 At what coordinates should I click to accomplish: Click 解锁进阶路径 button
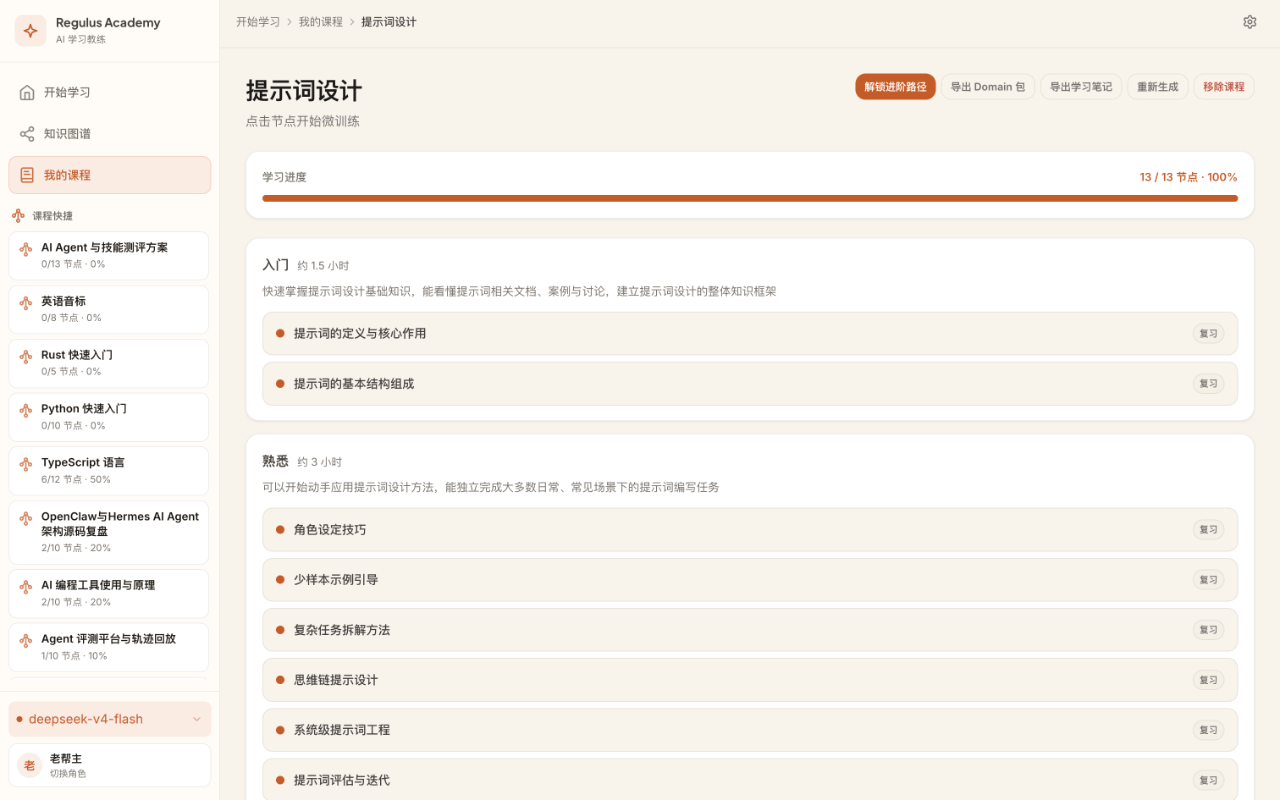tap(895, 87)
